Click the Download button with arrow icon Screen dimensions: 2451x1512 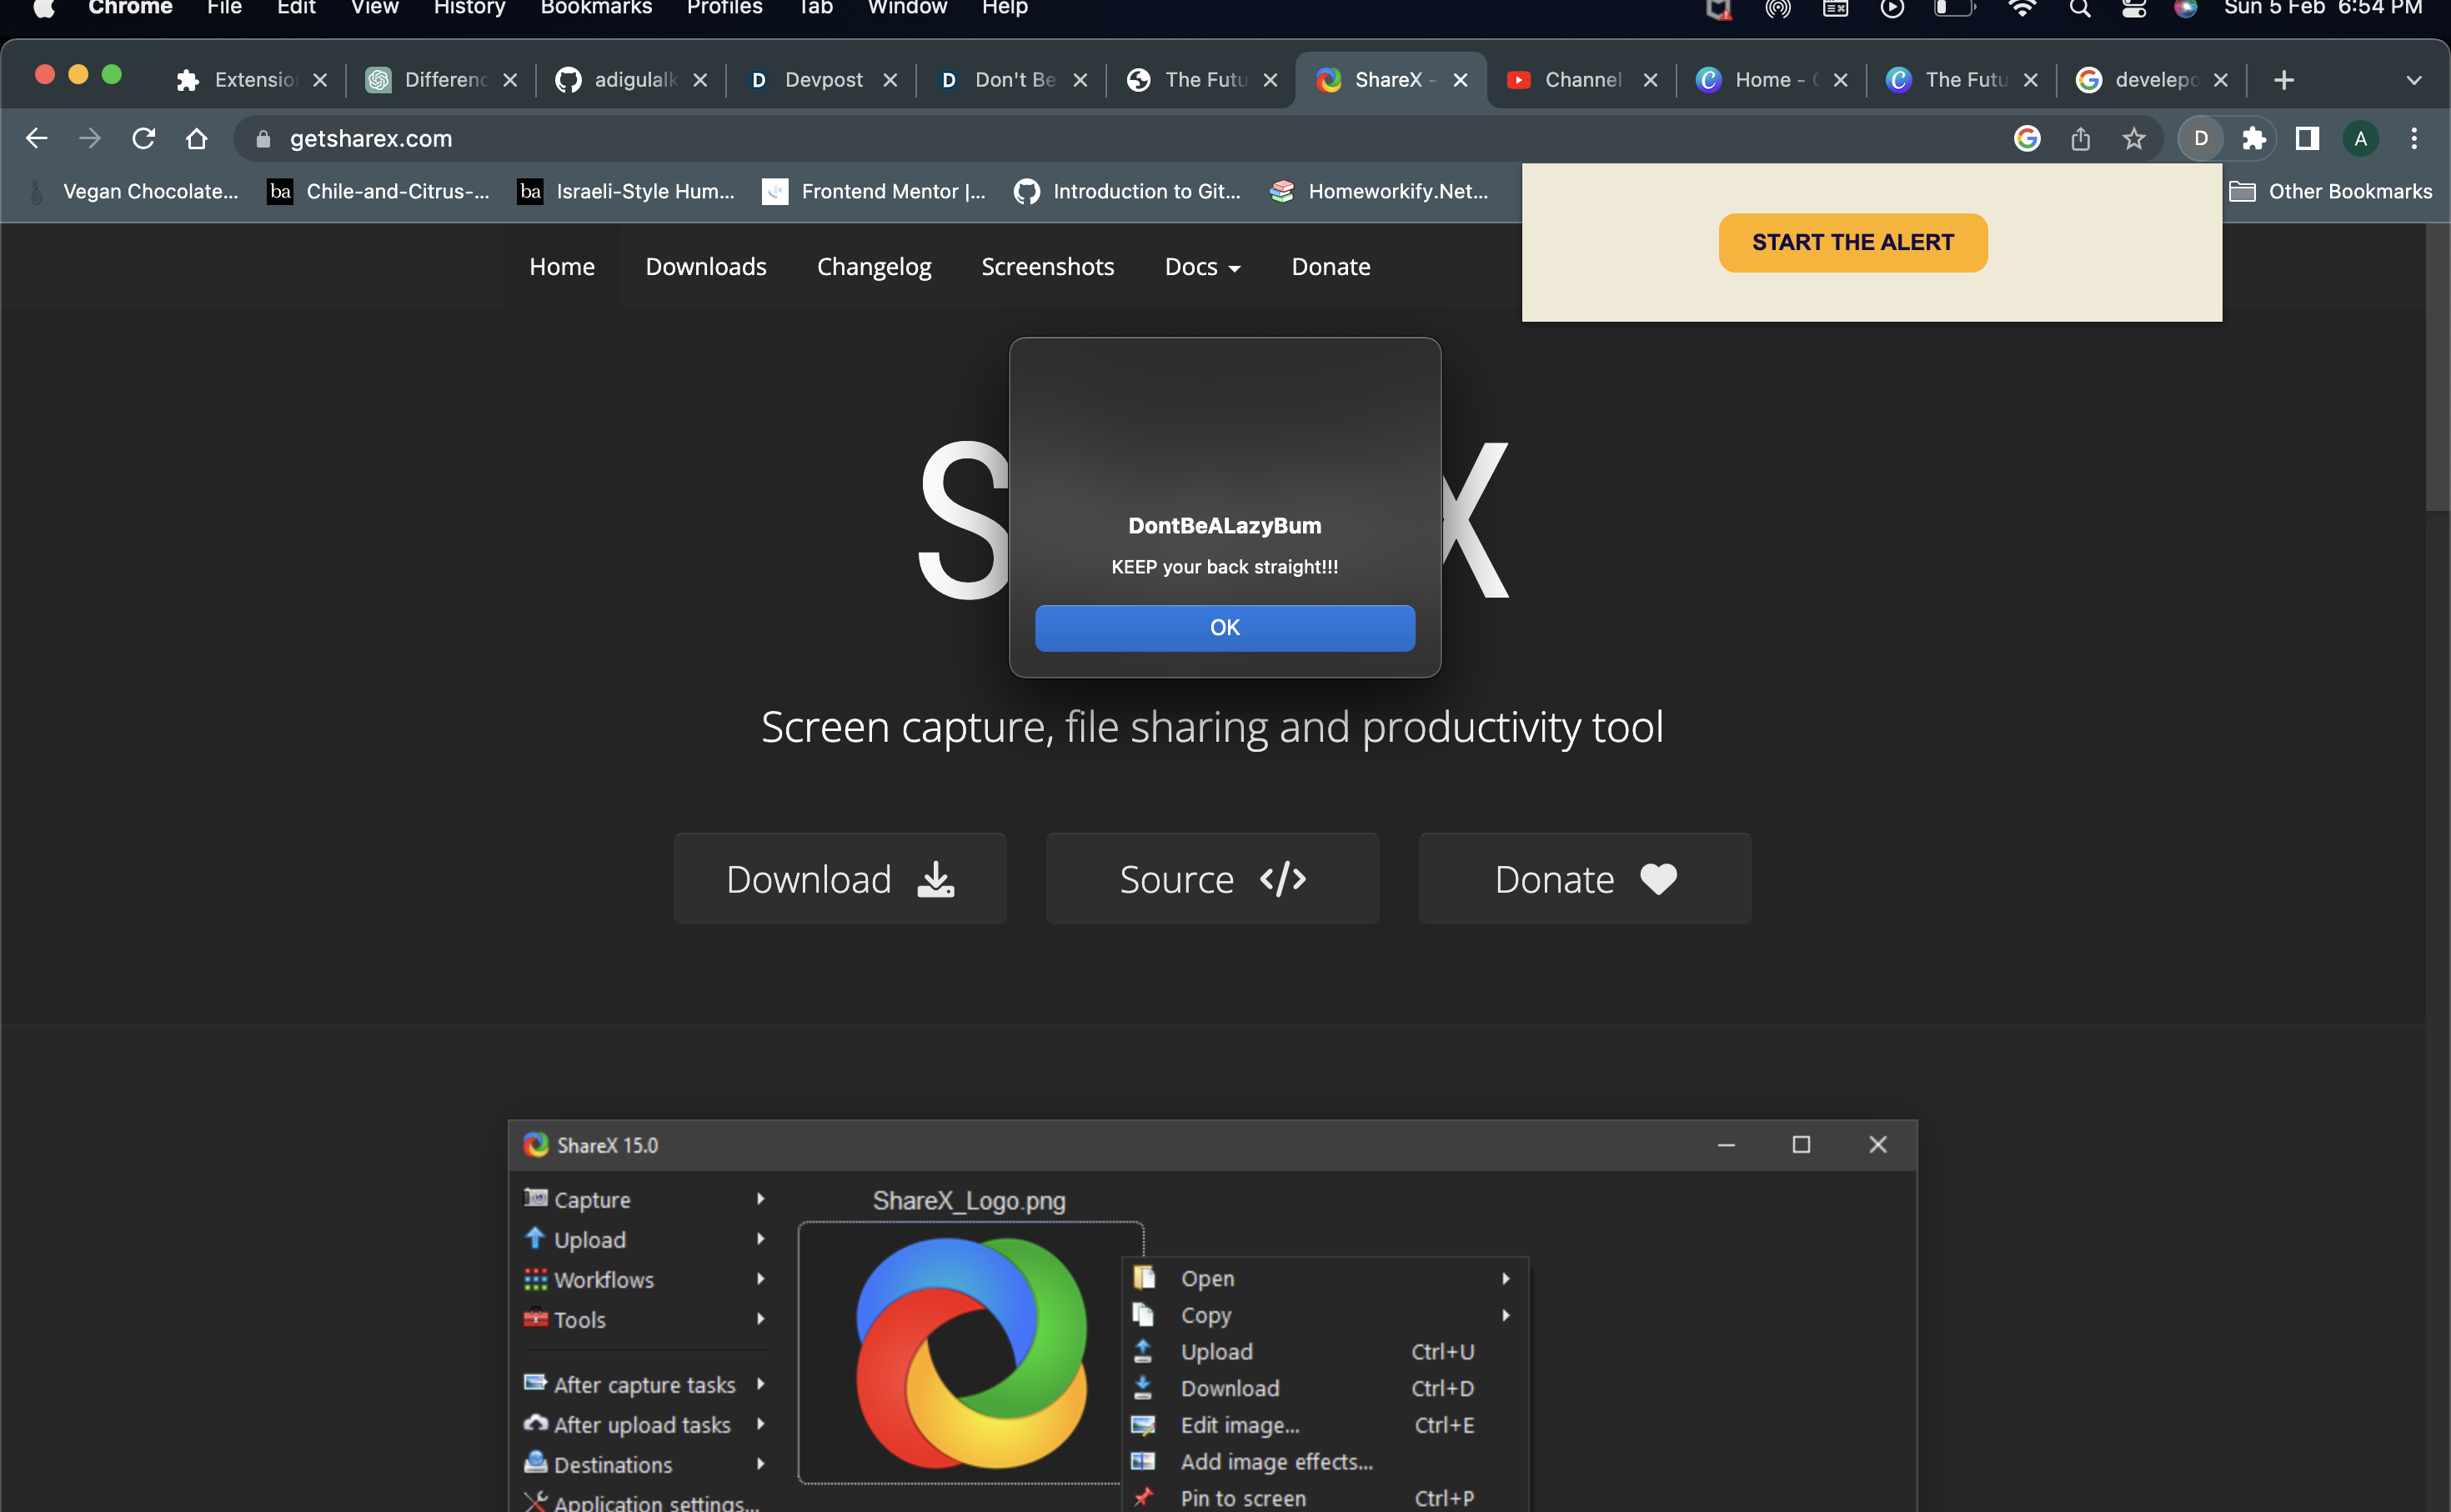[839, 879]
